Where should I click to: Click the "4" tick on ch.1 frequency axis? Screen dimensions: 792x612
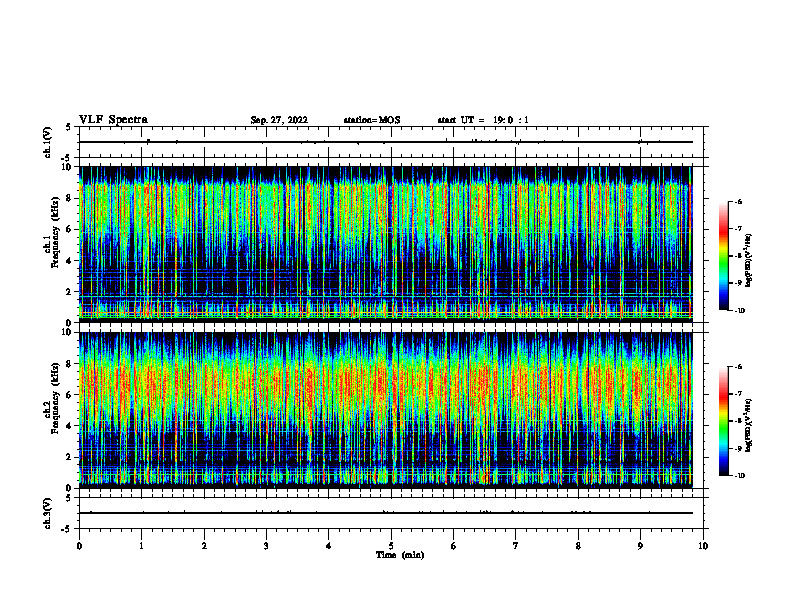[70, 261]
